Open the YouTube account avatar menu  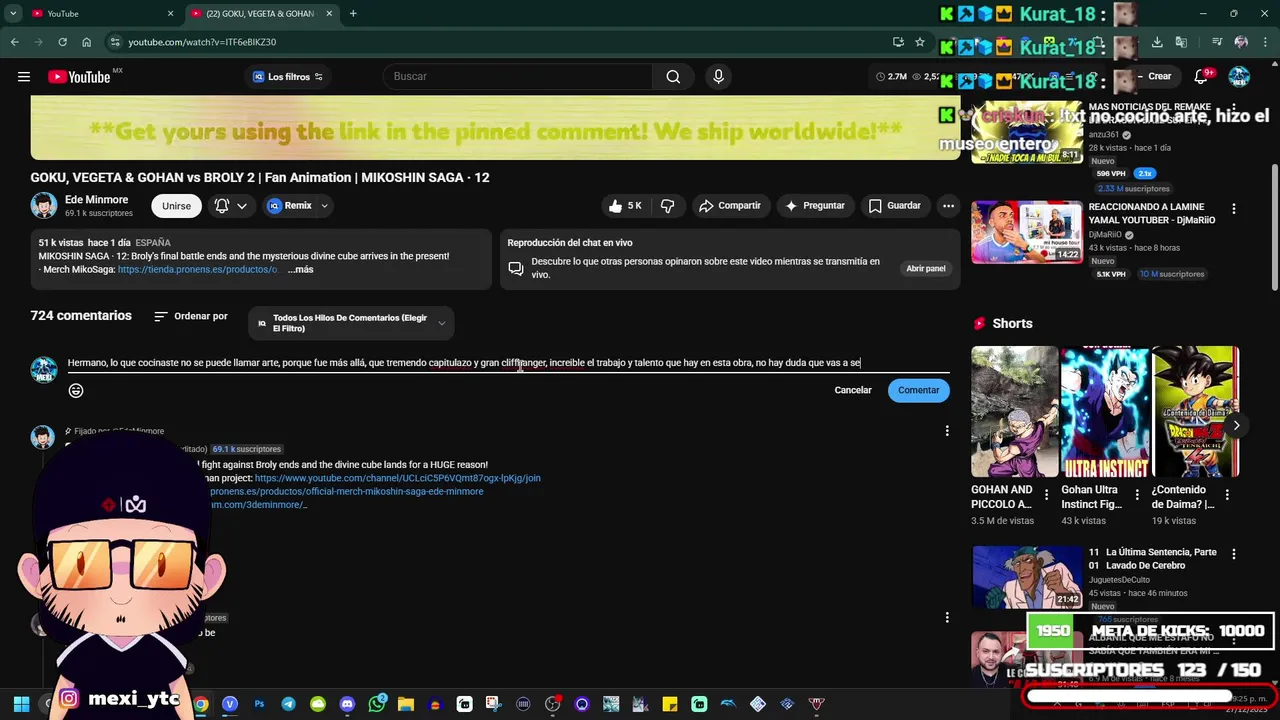1239,77
